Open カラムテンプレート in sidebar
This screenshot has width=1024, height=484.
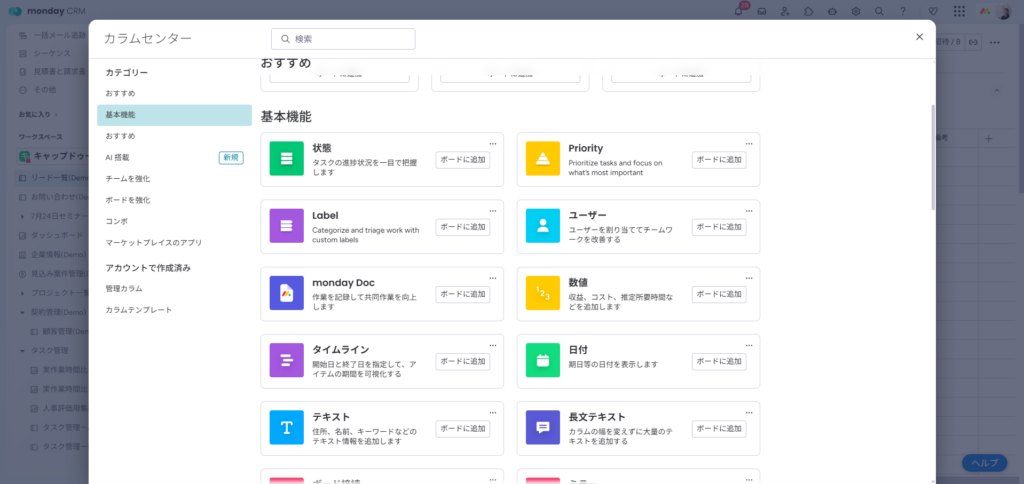click(x=139, y=310)
